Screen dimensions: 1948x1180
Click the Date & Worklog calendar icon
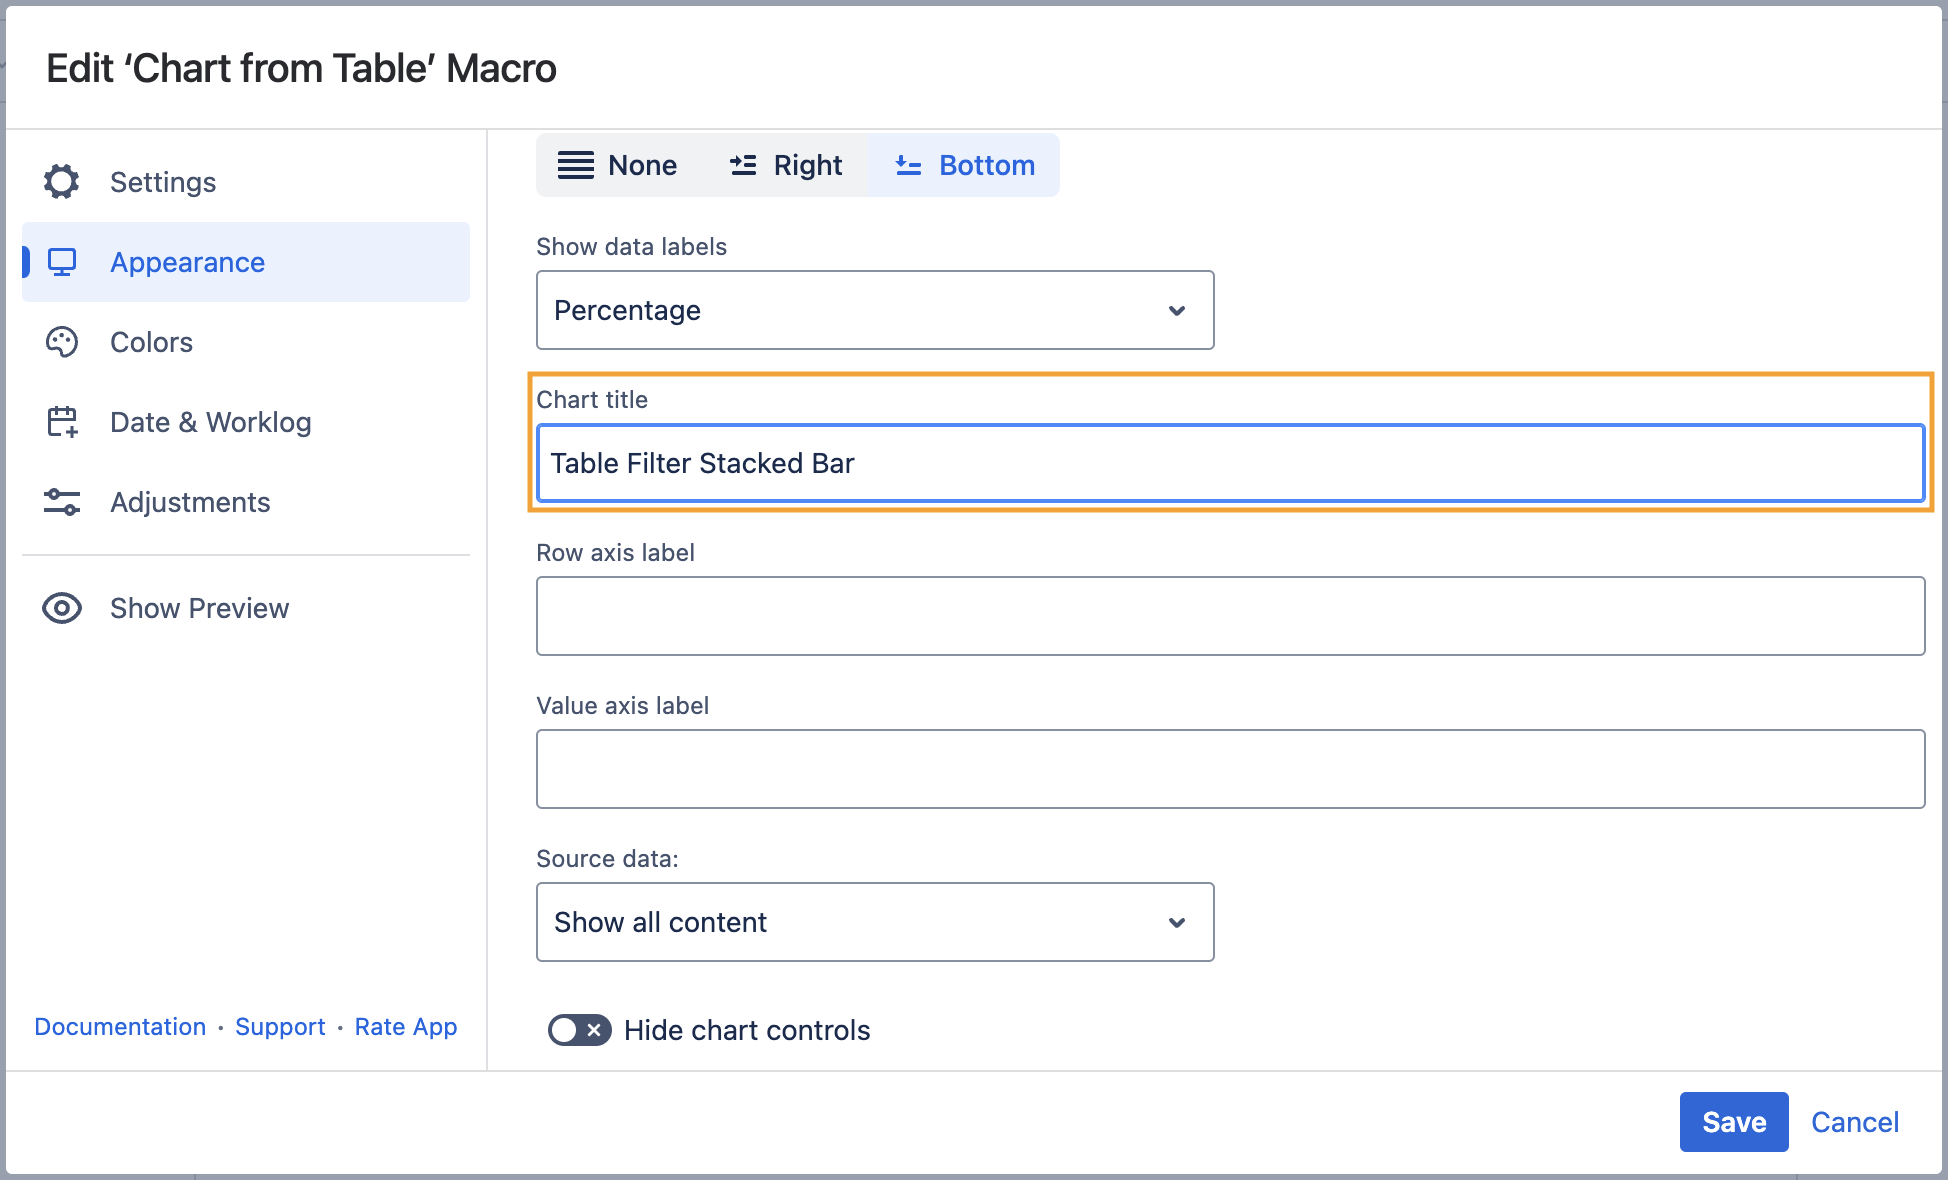click(62, 422)
